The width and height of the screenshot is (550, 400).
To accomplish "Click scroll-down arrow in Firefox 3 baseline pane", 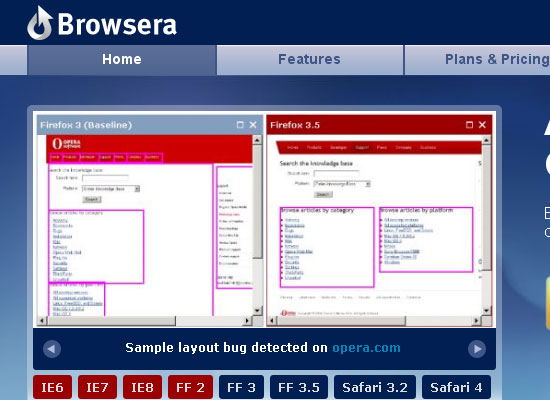I will pos(257,311).
